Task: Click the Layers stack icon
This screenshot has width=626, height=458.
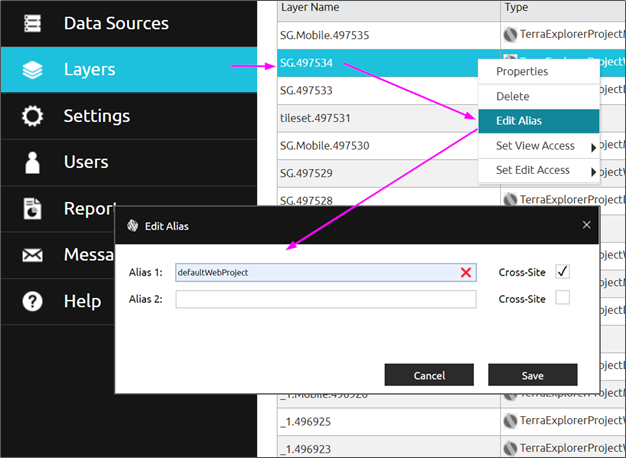Action: coord(32,70)
